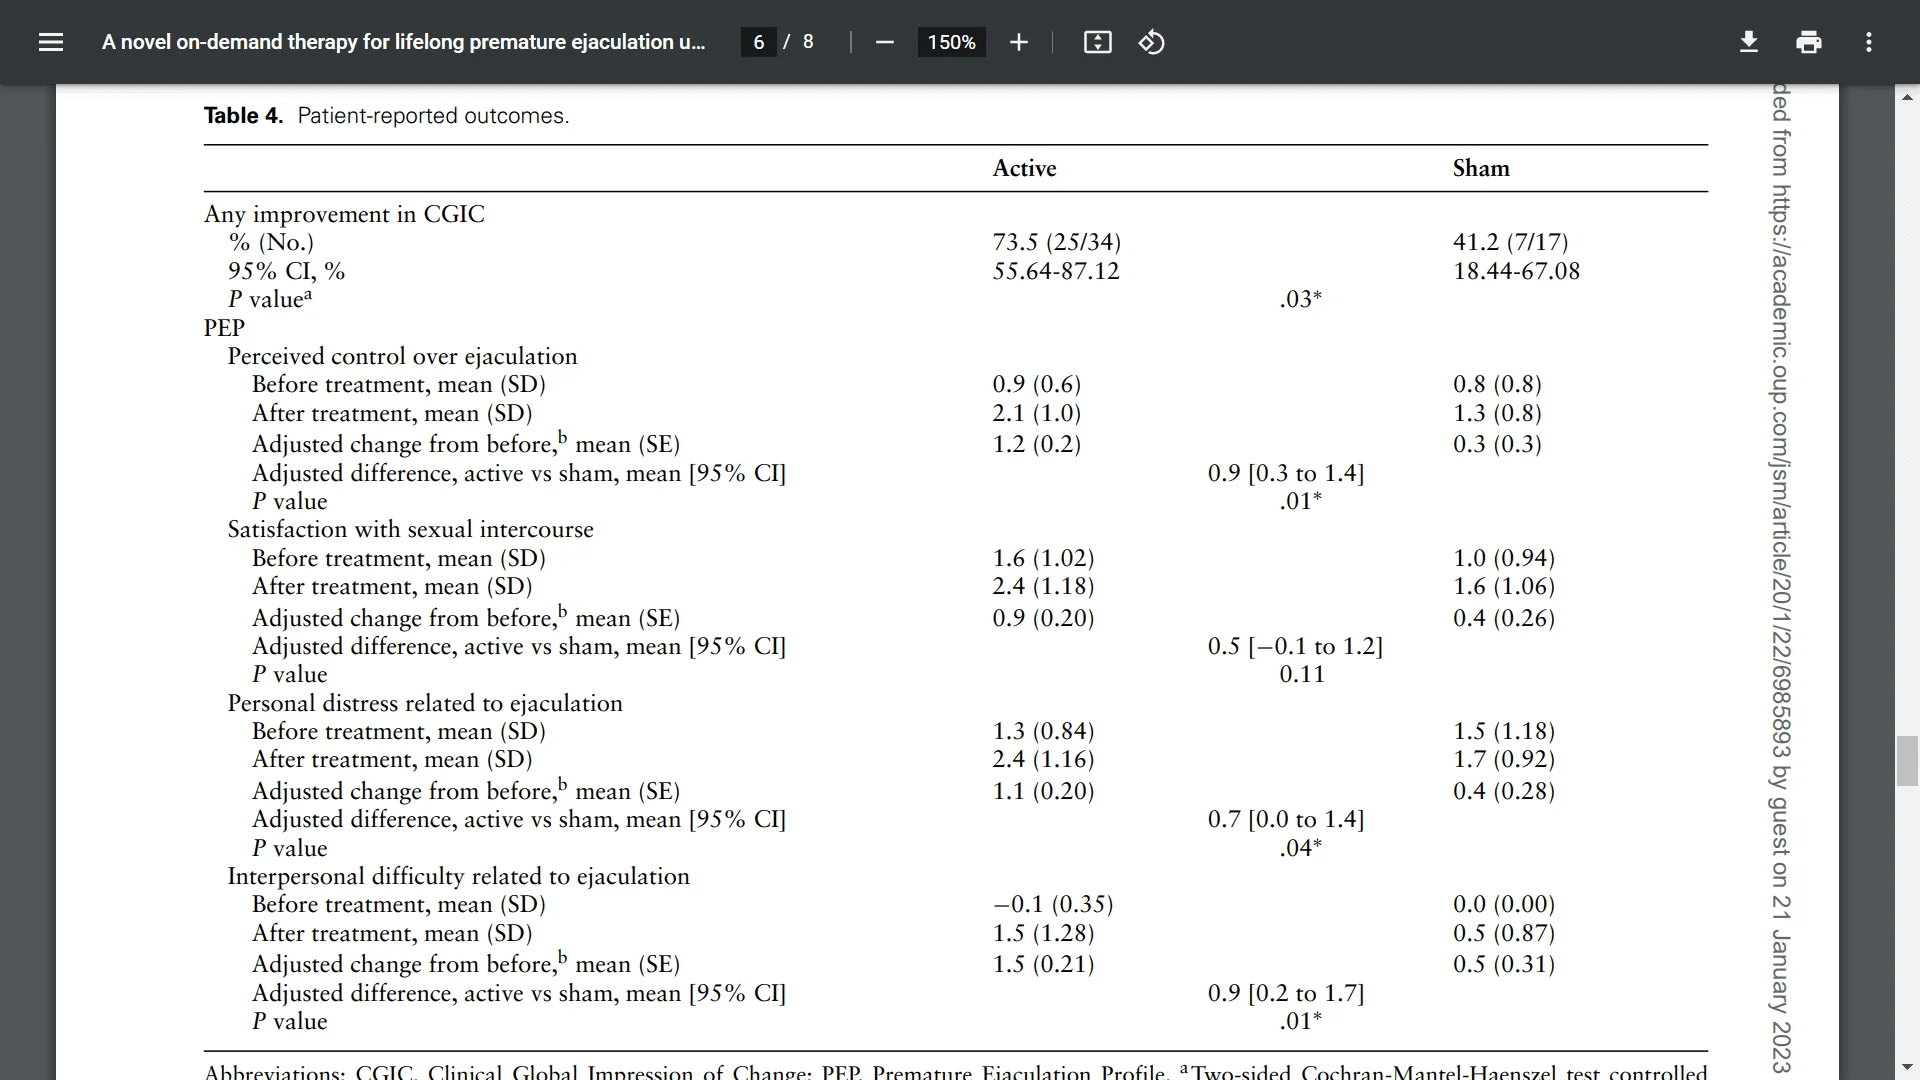Viewport: 1920px width, 1080px height.
Task: Click 'Personal distress related to ejaculation' heading
Action: pyautogui.click(x=425, y=704)
